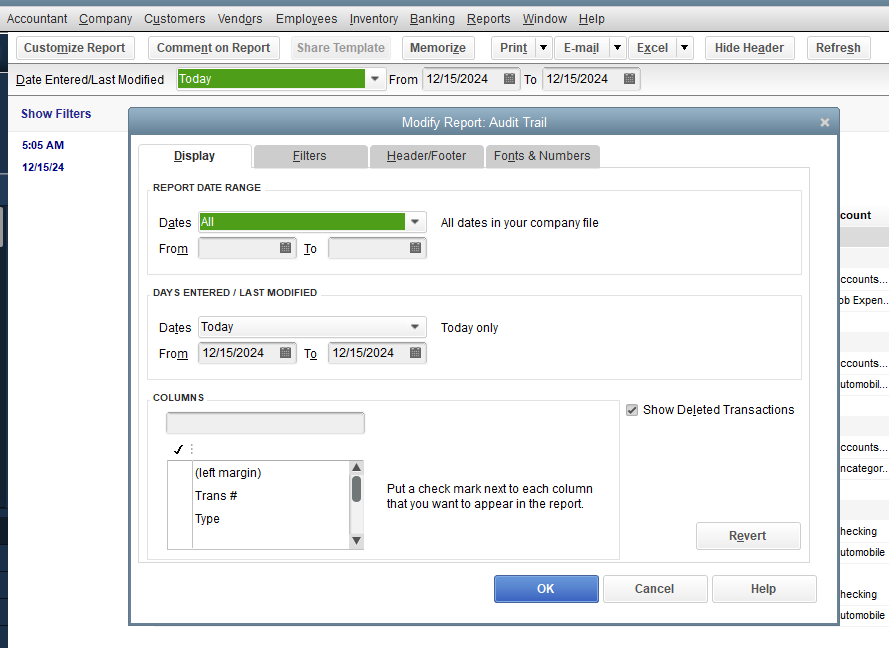This screenshot has width=889, height=648.
Task: Click the E-mail button
Action: (581, 48)
